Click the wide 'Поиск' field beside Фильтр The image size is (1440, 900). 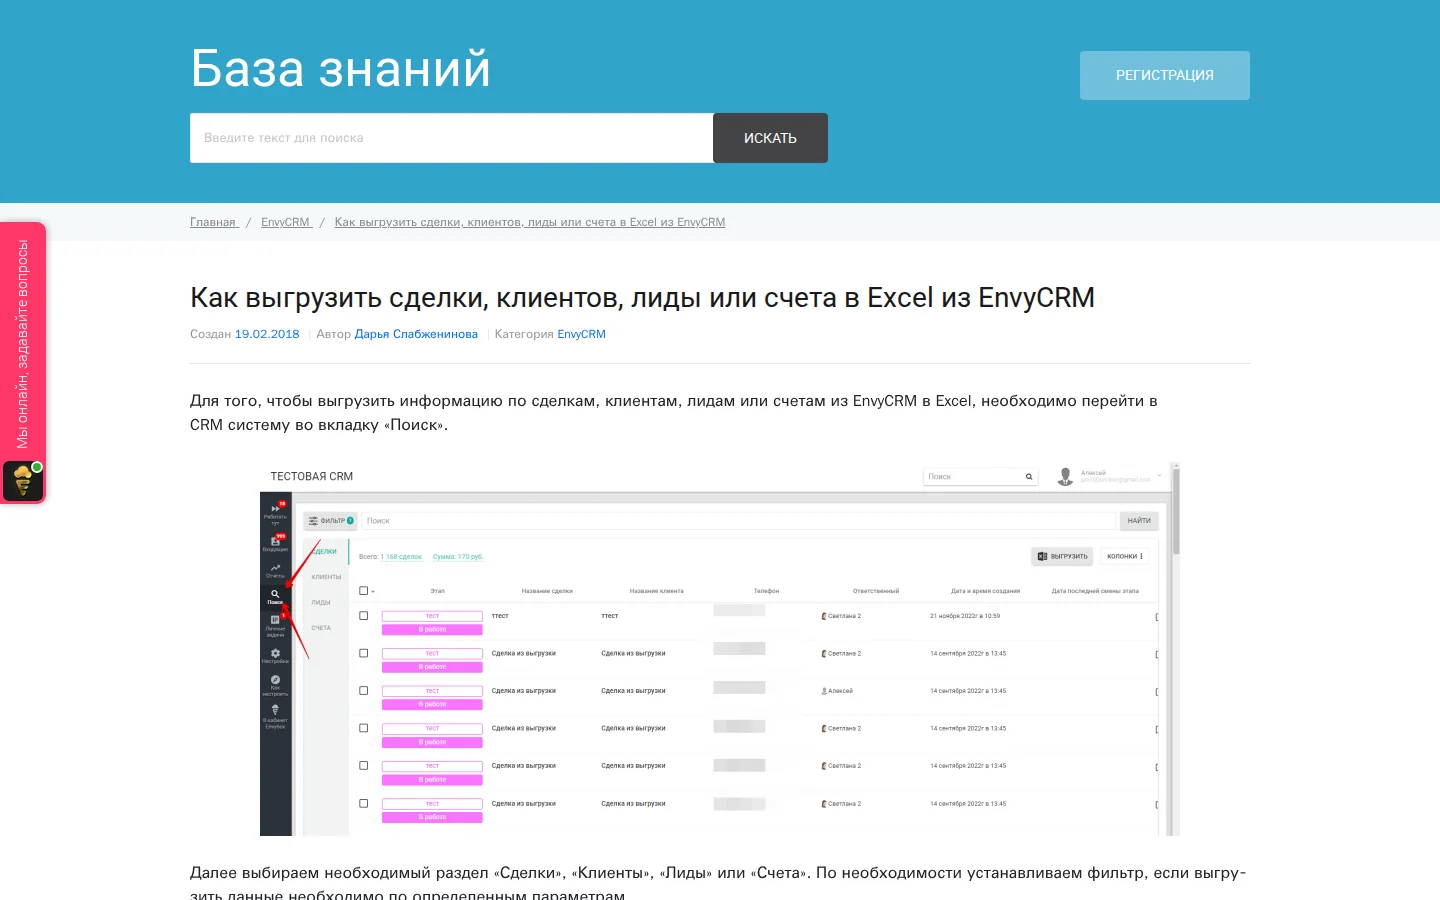(x=738, y=521)
